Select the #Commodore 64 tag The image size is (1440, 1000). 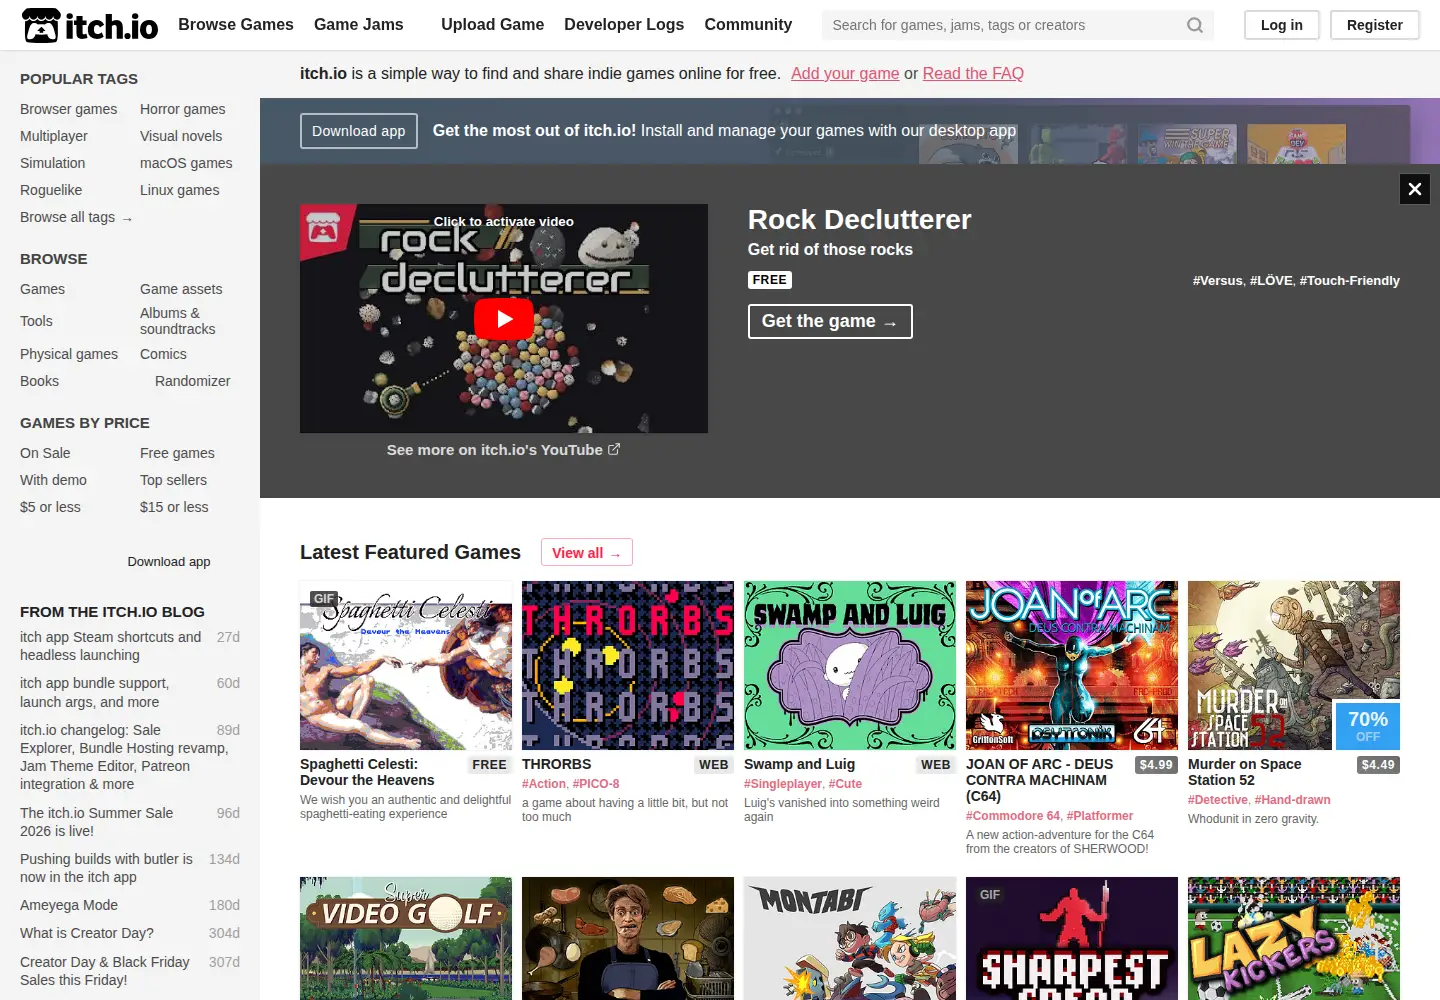pyautogui.click(x=1013, y=816)
